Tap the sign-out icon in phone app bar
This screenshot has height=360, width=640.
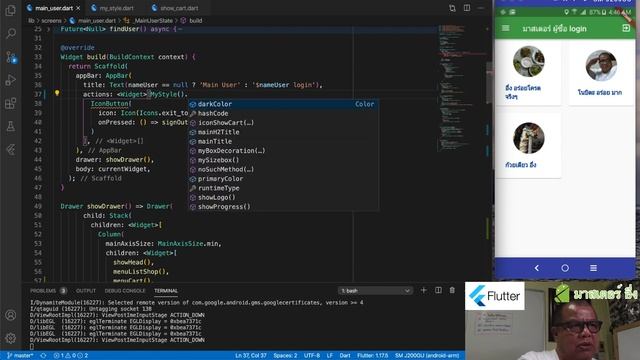point(626,28)
